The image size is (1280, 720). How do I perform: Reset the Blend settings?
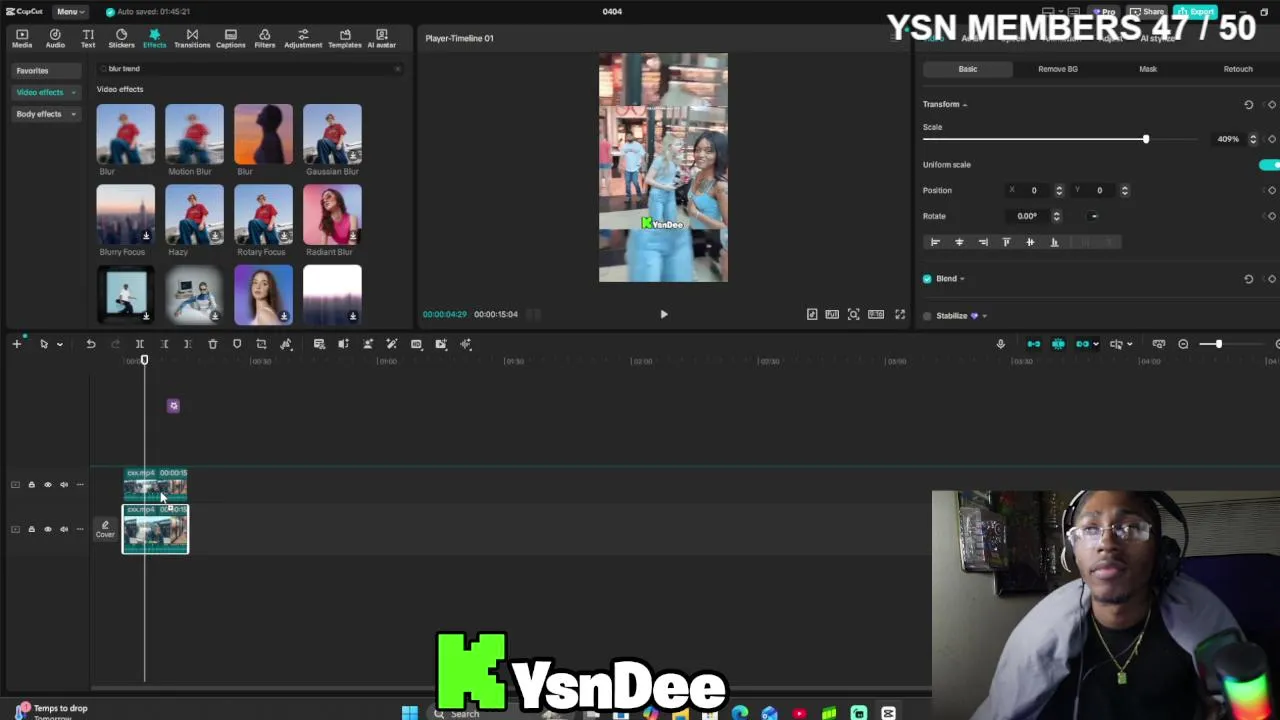[1248, 279]
